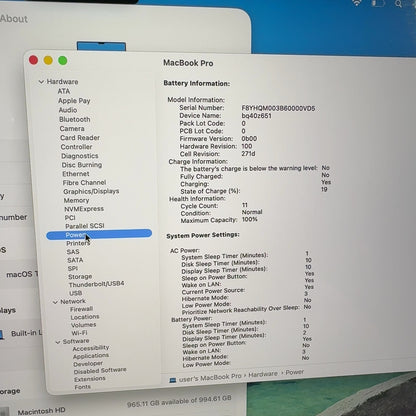Select USB in the sidebar
This screenshot has width=416, height=416.
click(x=75, y=293)
